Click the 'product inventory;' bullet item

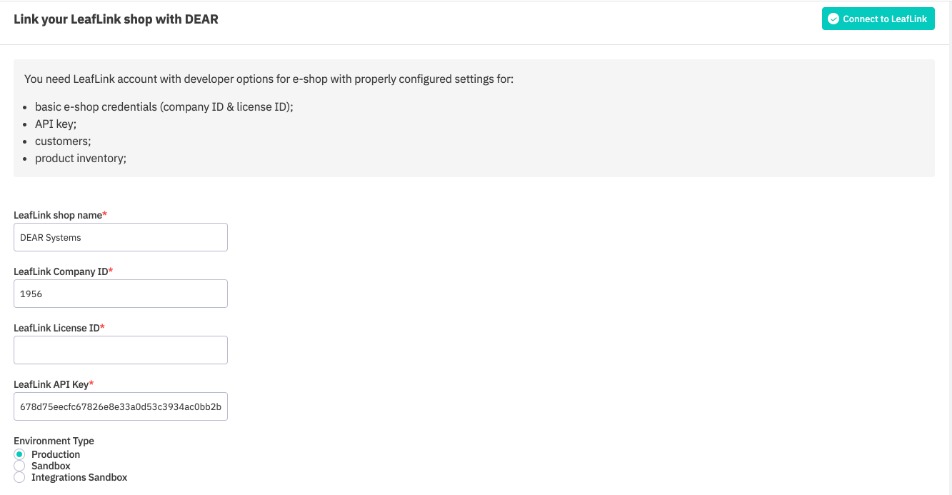(x=81, y=158)
